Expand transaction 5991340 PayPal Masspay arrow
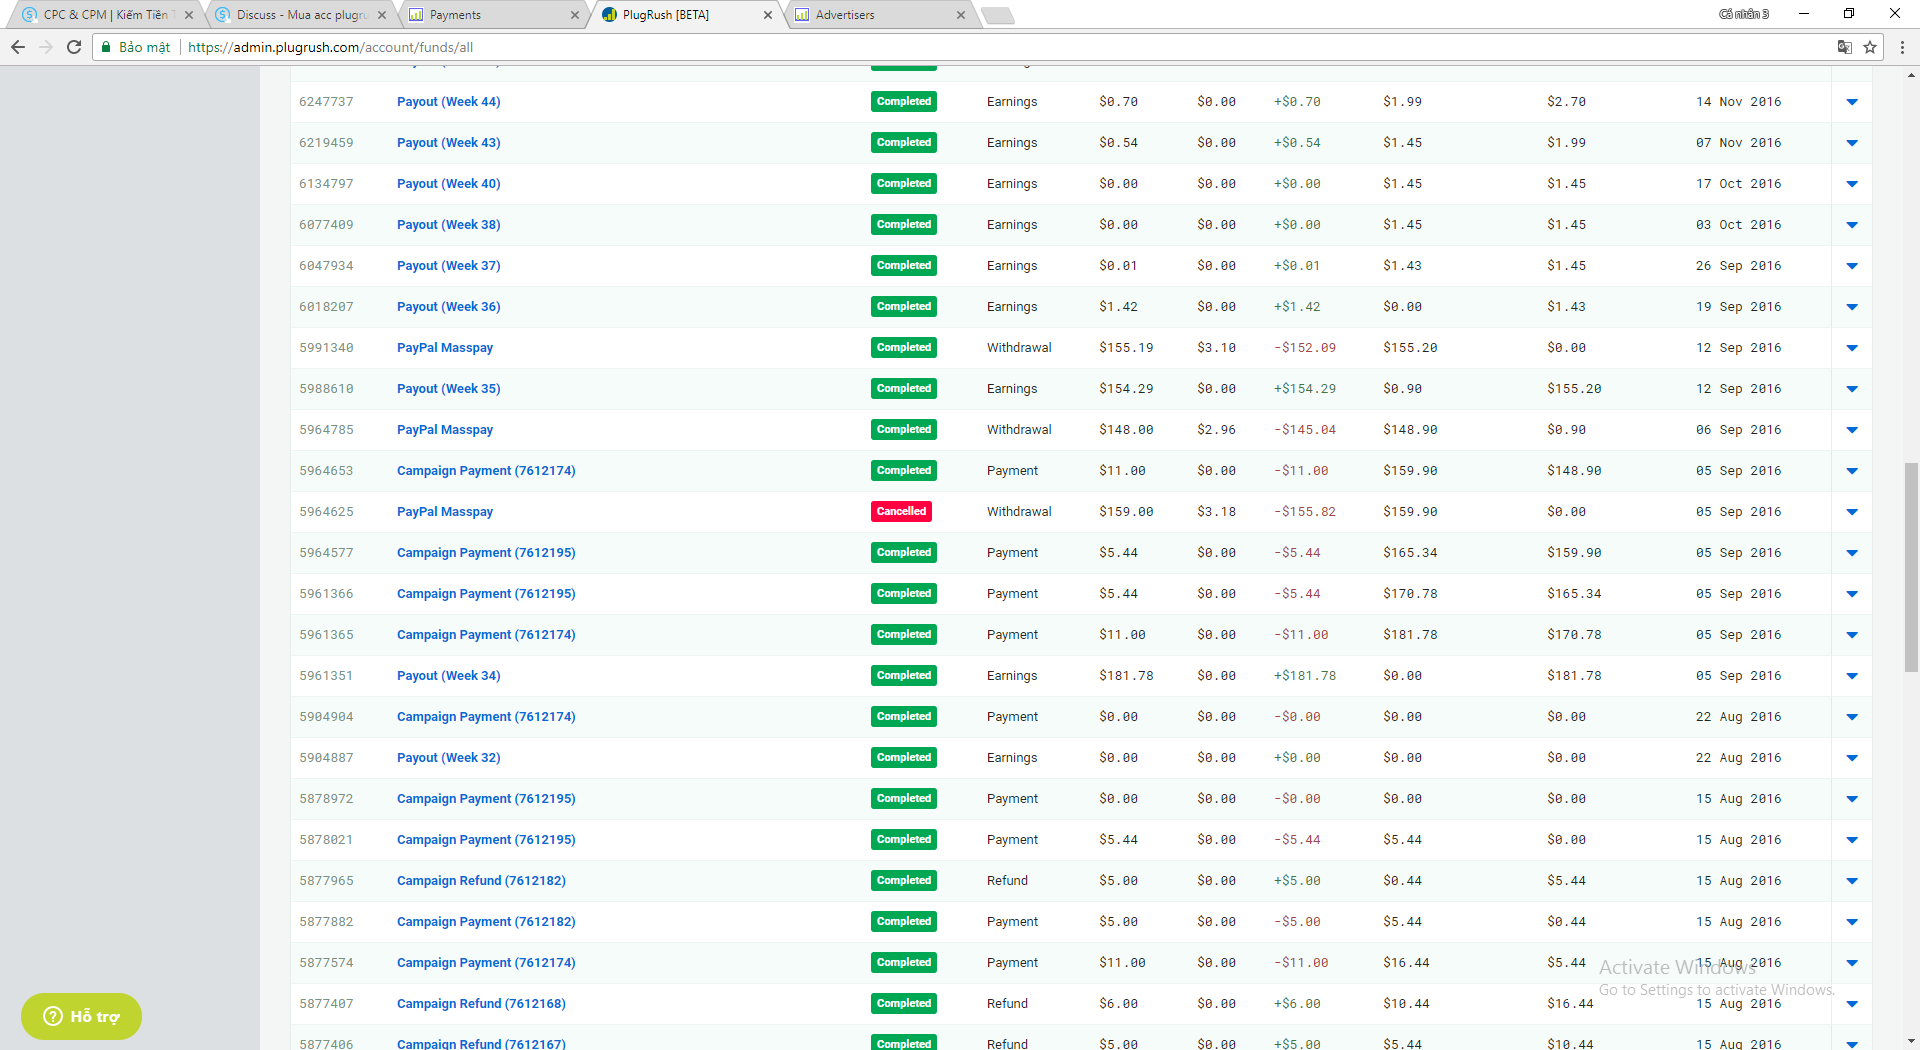 1852,348
